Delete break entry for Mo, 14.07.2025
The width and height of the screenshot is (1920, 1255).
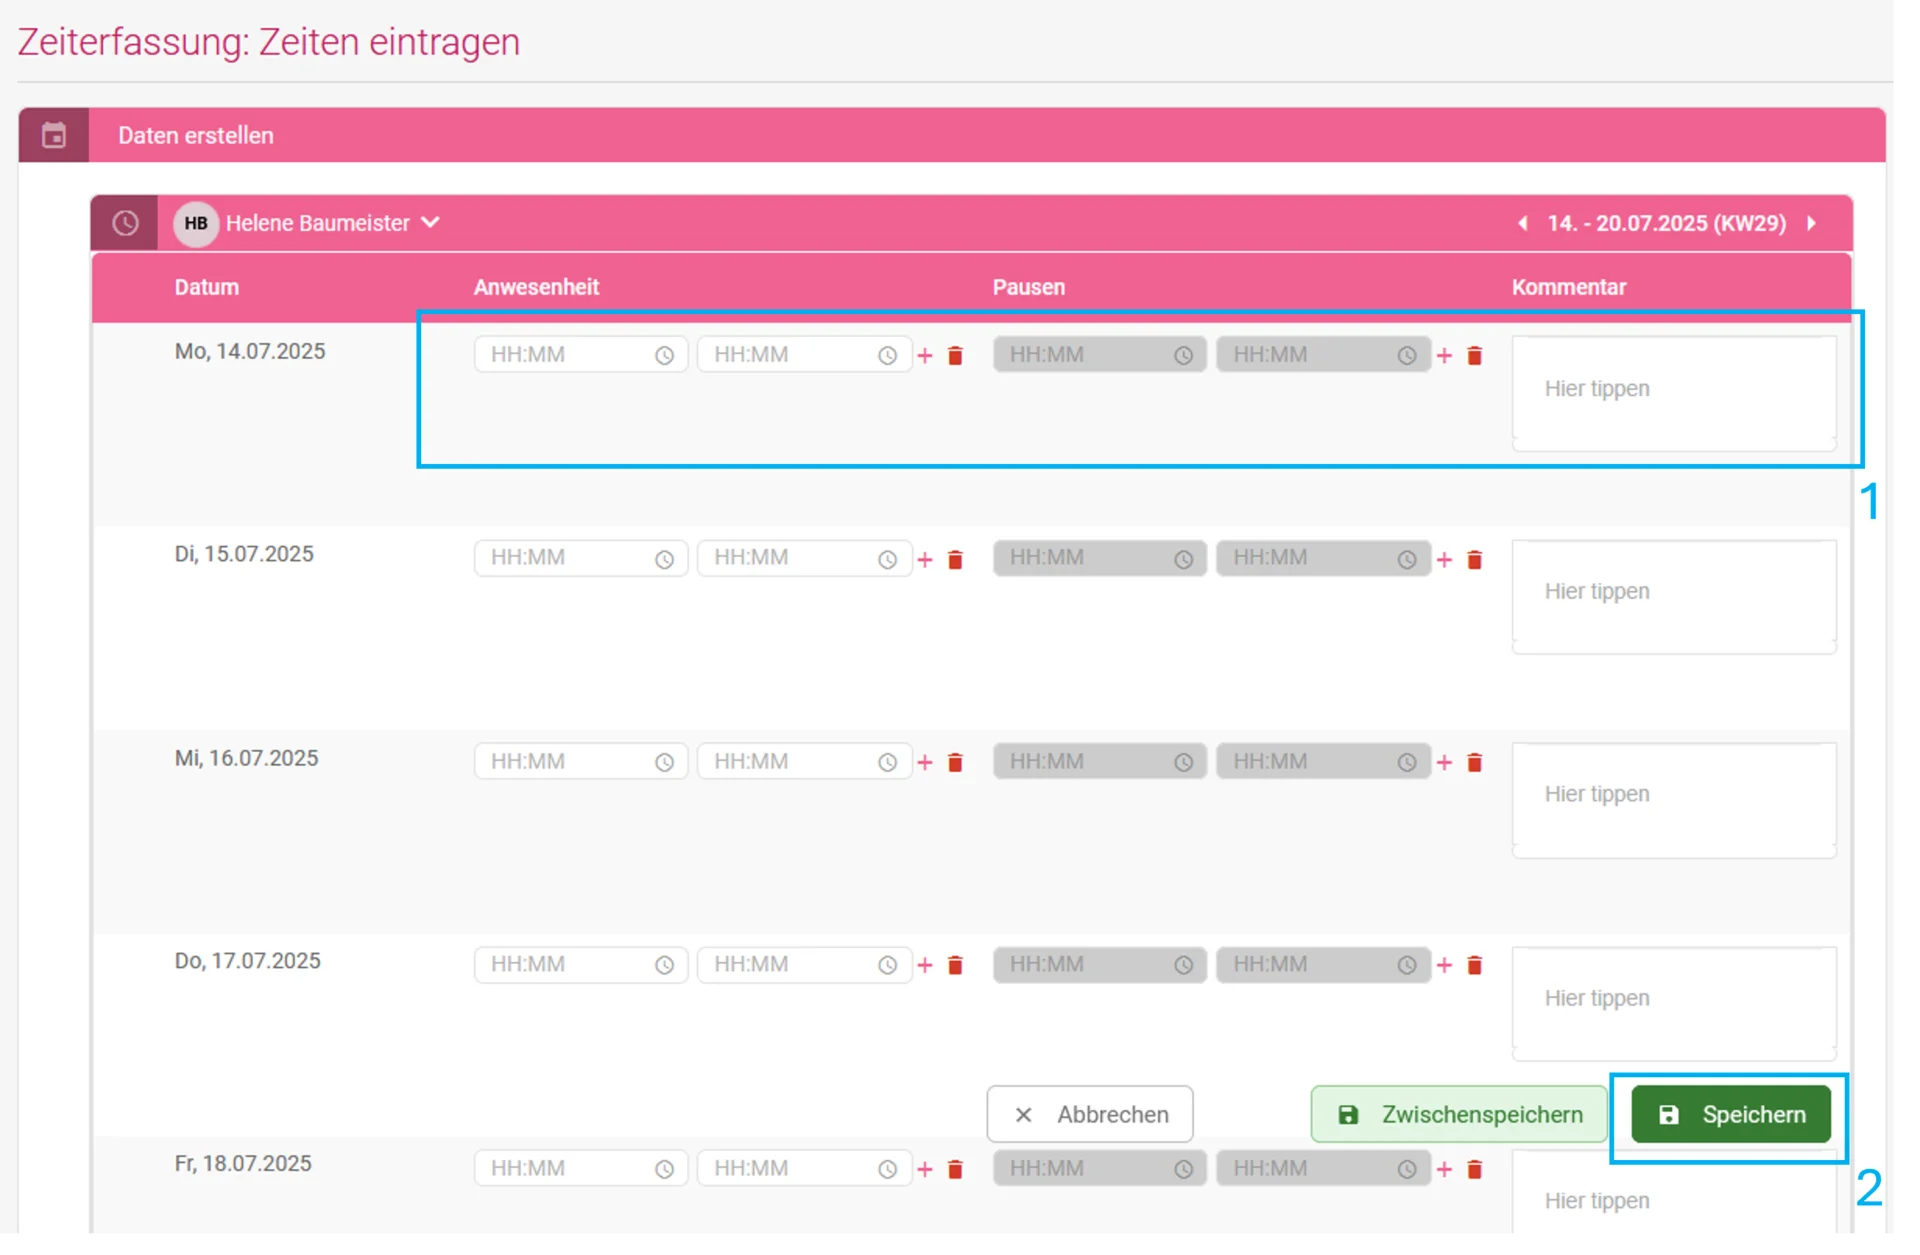(1474, 355)
